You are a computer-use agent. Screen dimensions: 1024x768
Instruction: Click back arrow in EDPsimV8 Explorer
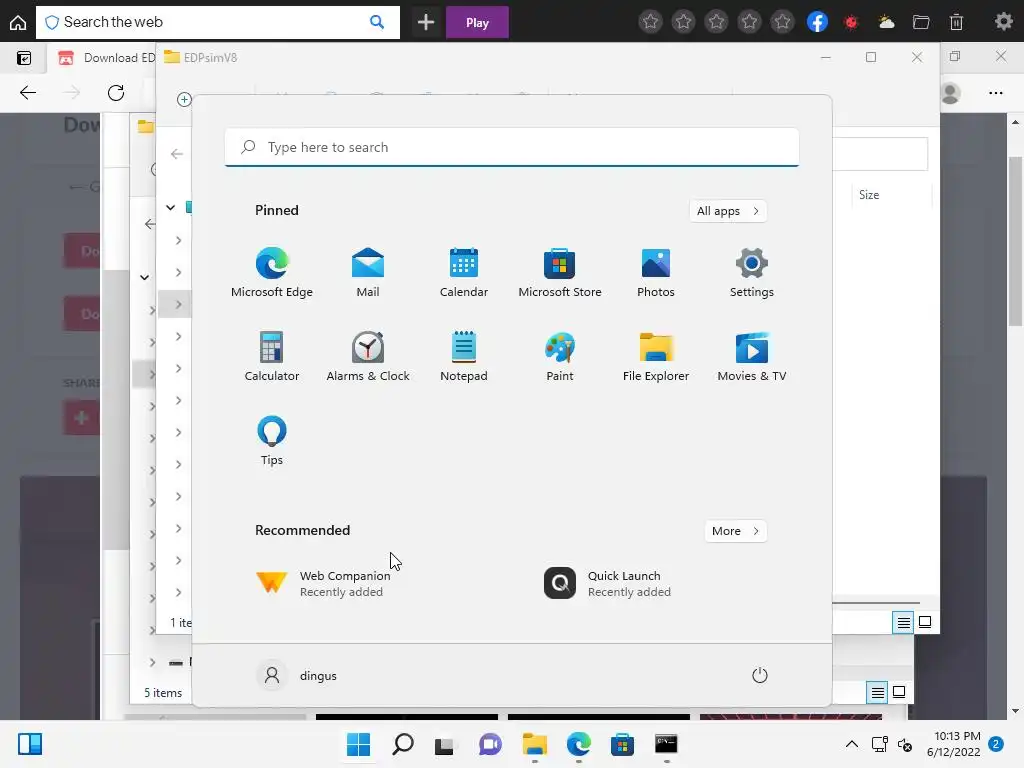(176, 154)
